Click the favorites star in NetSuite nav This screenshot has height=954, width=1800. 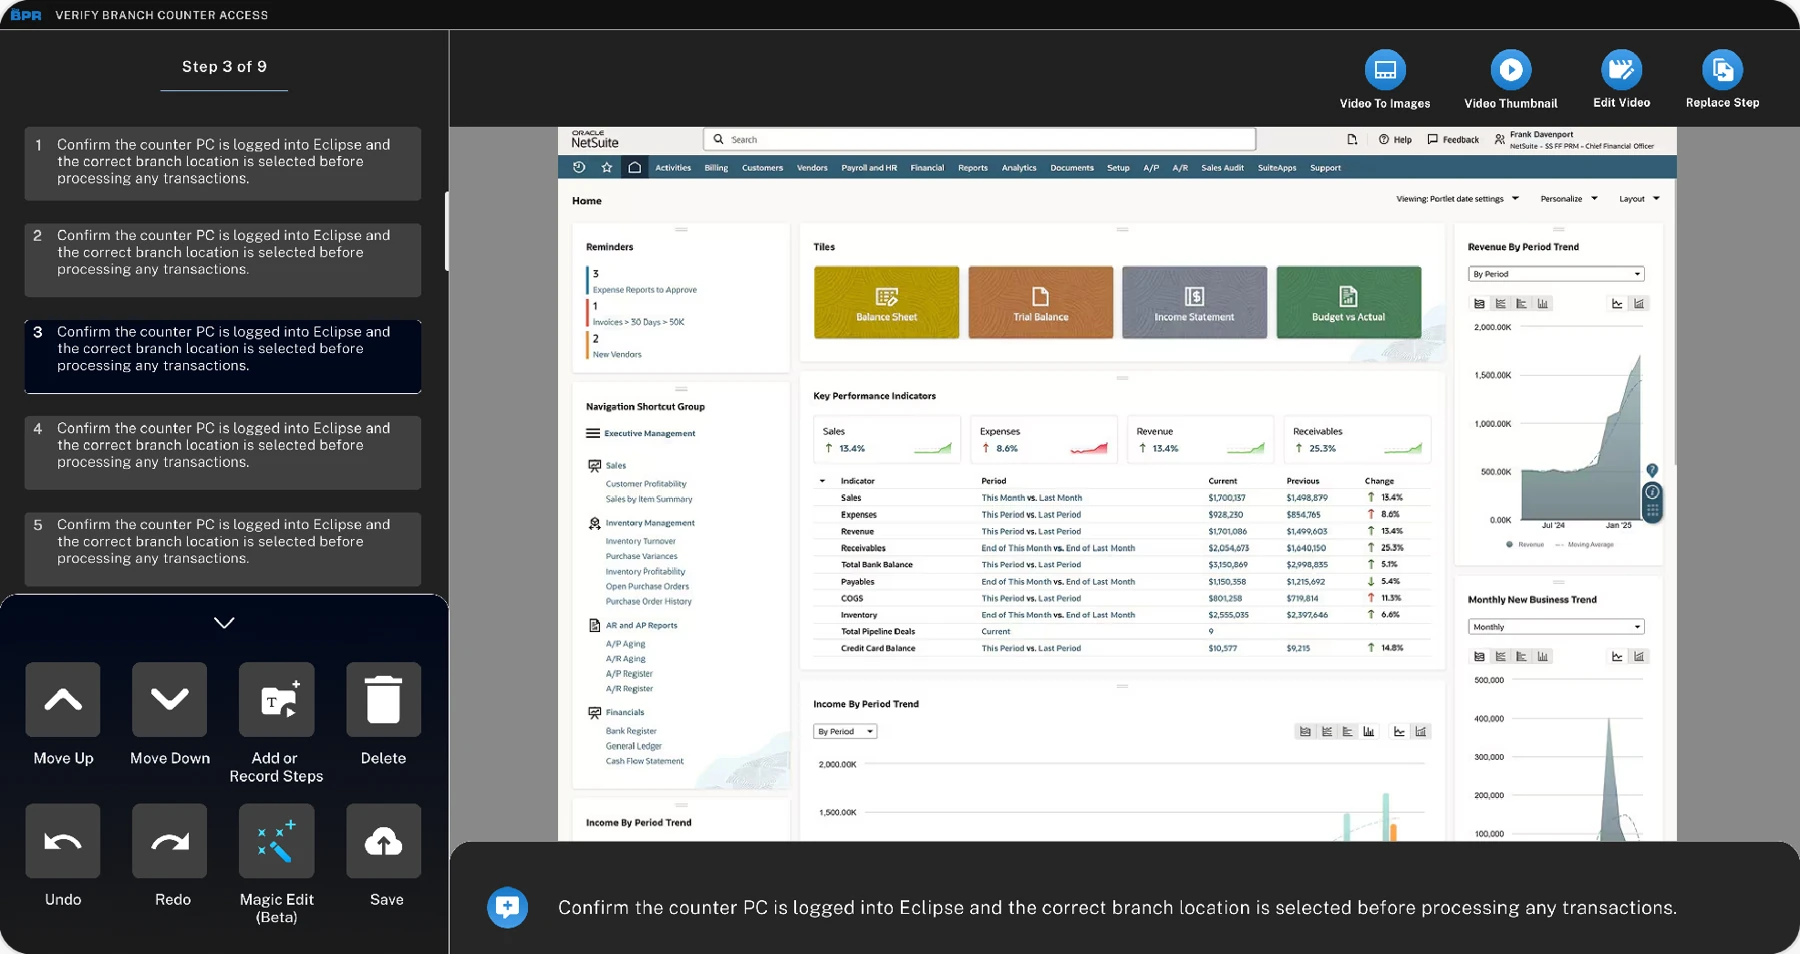pyautogui.click(x=606, y=167)
